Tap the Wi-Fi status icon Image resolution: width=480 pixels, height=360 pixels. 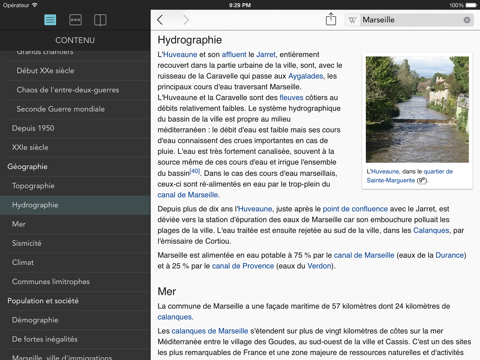(35, 5)
